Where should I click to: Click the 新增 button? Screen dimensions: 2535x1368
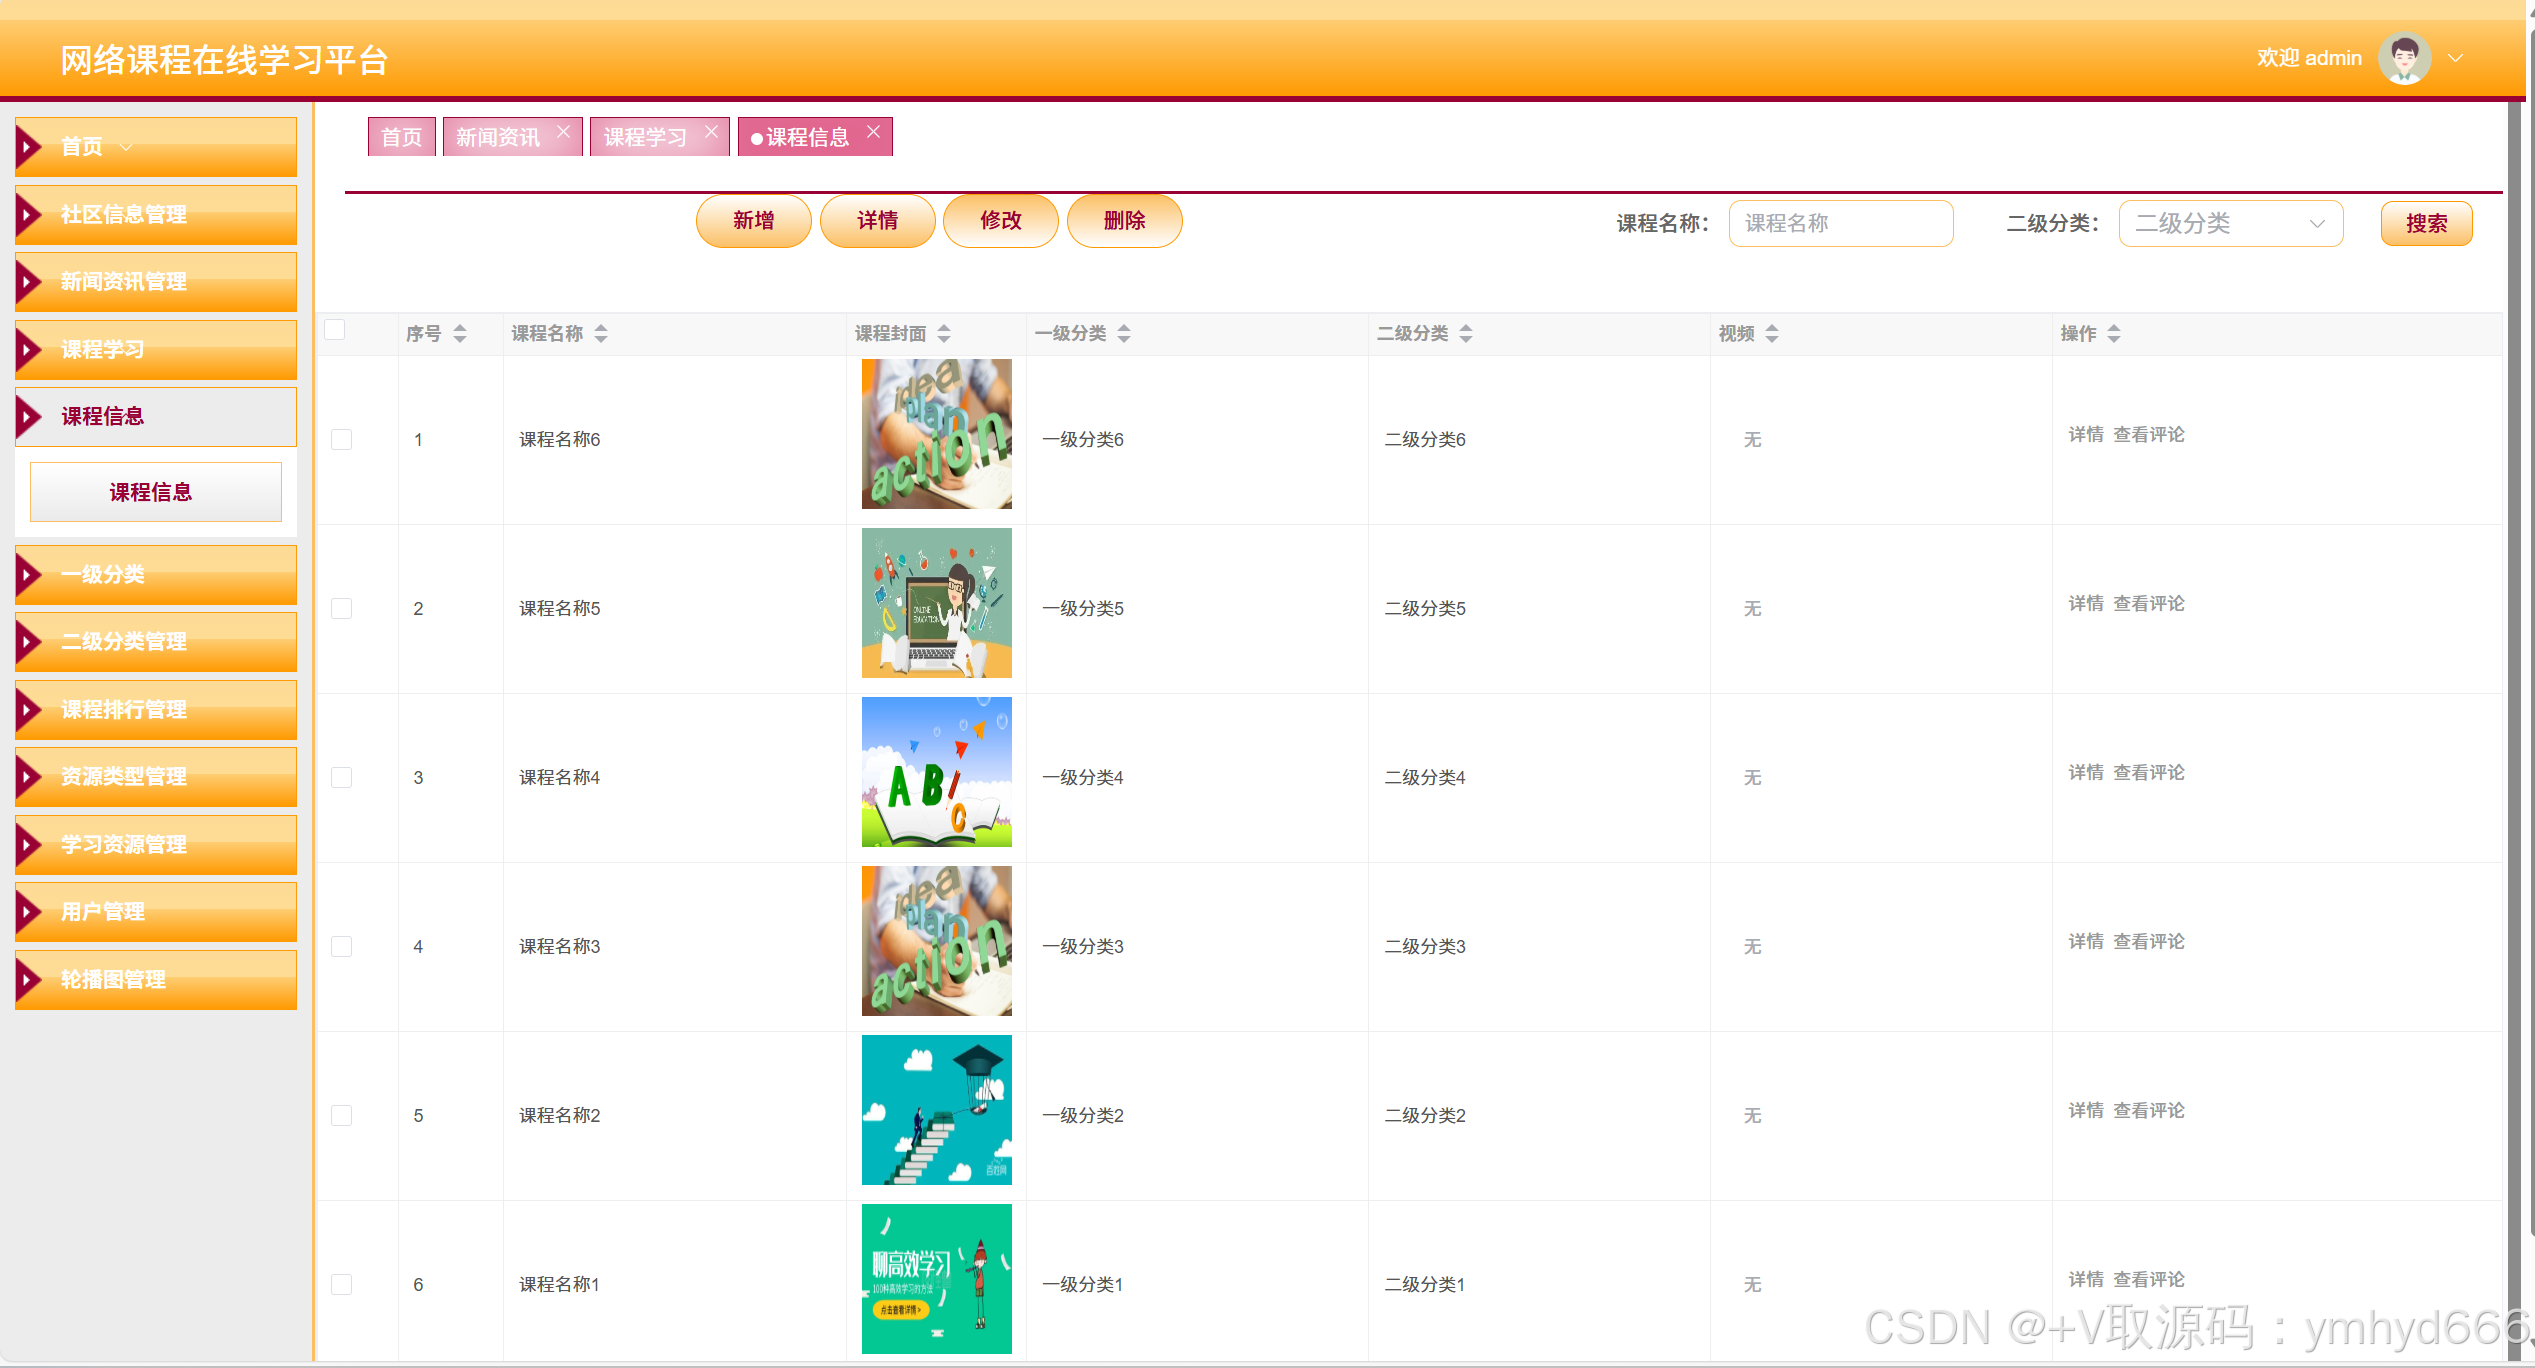click(753, 220)
